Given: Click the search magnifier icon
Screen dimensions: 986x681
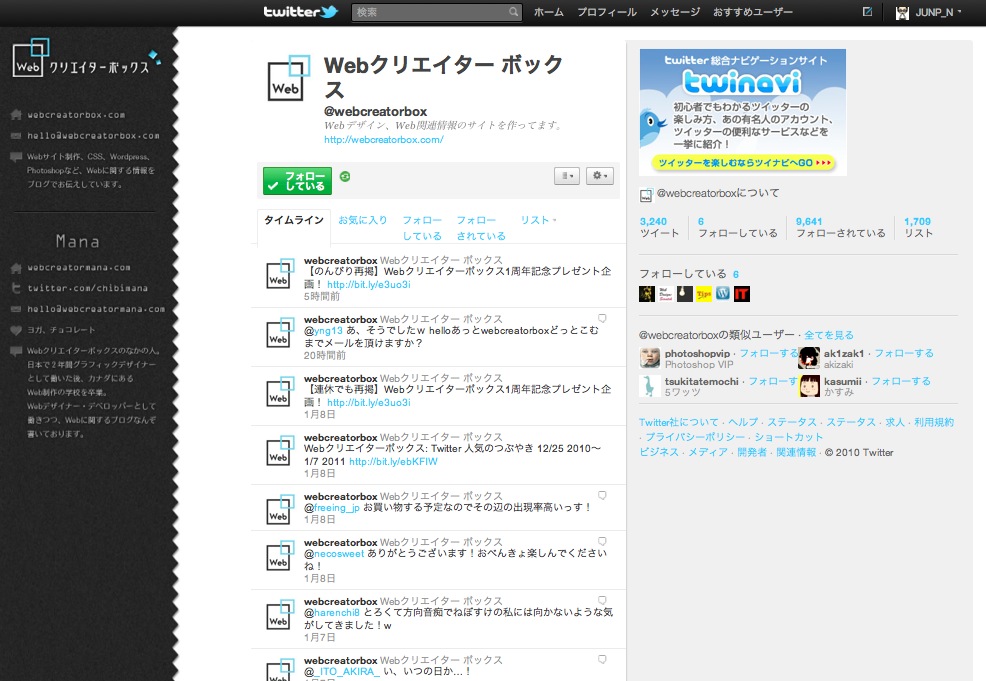Looking at the screenshot, I should point(514,12).
